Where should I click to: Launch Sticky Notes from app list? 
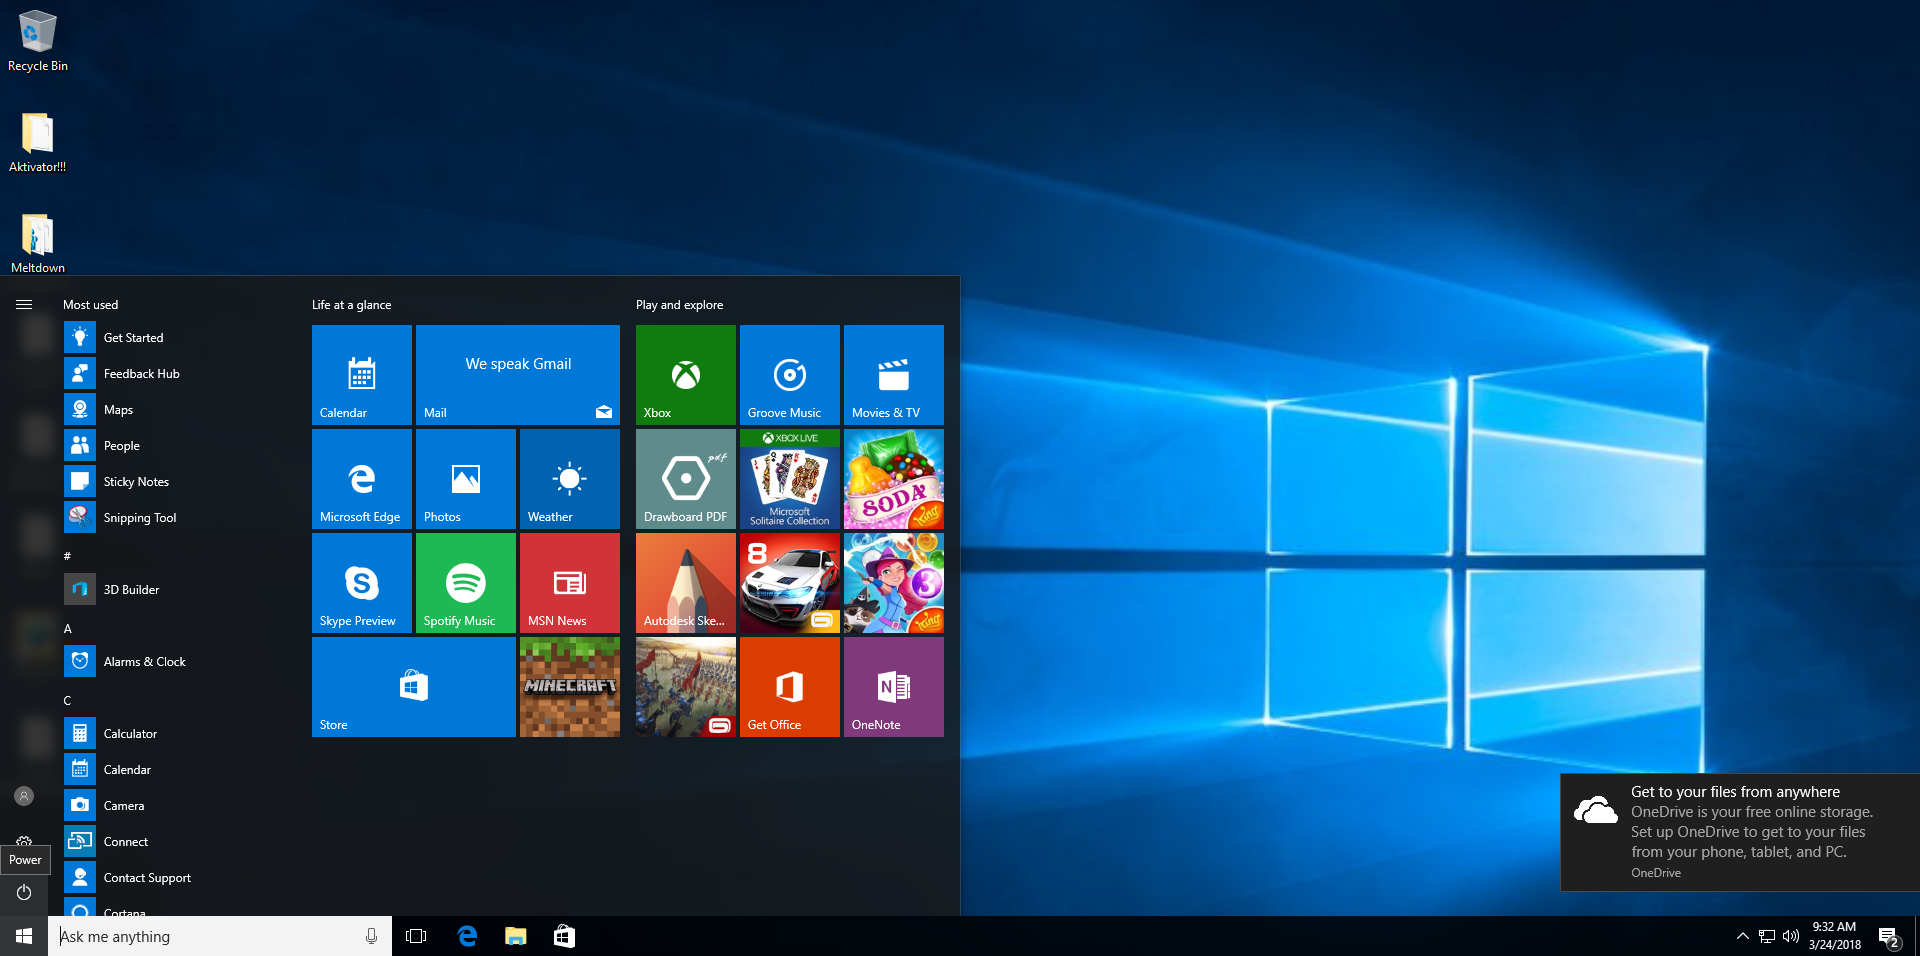(x=176, y=482)
